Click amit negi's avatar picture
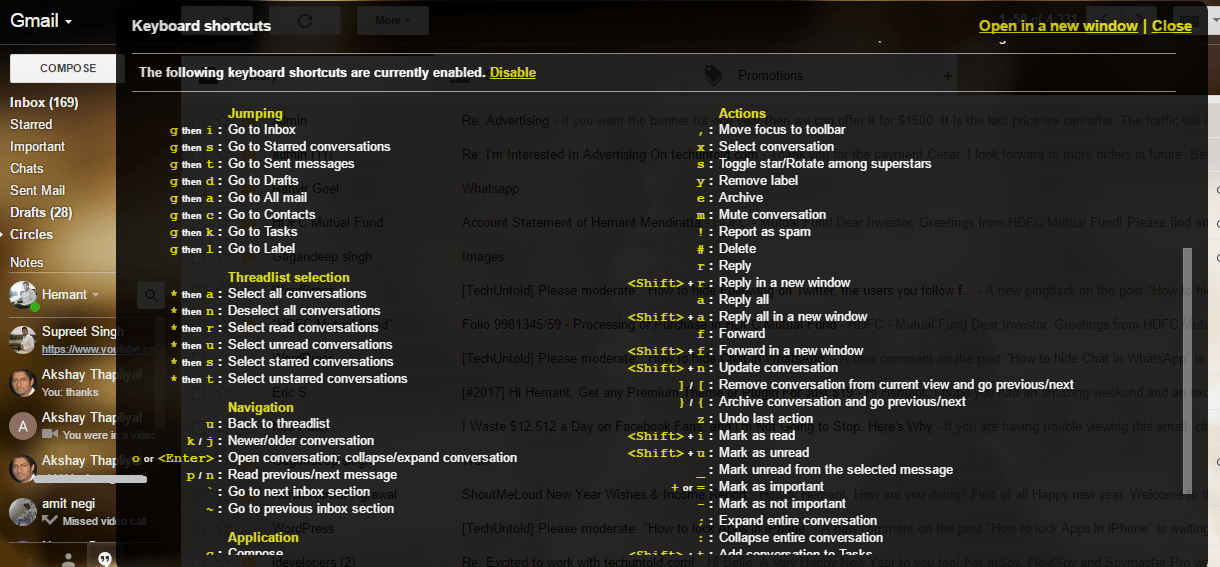The image size is (1220, 567). 23,512
